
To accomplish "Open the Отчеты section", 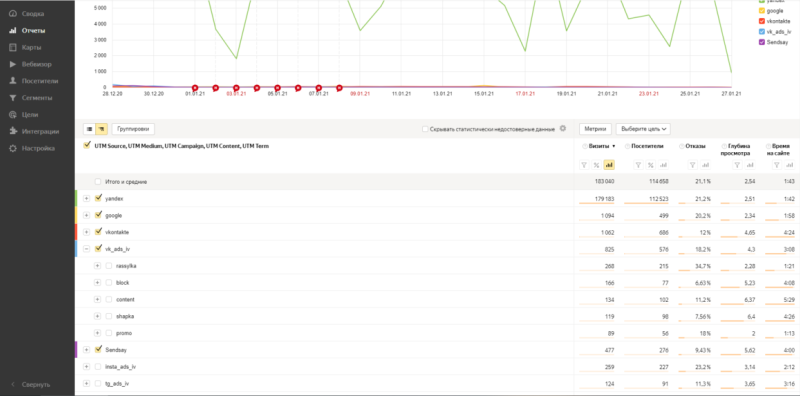I will [x=34, y=31].
